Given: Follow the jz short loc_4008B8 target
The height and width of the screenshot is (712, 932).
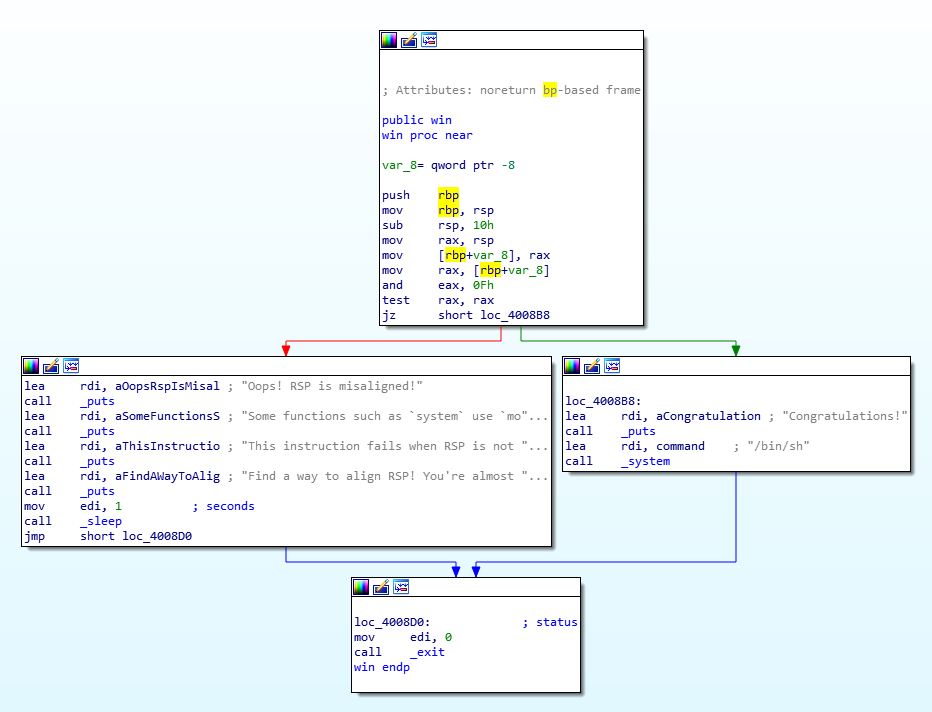Looking at the screenshot, I should pyautogui.click(x=515, y=315).
